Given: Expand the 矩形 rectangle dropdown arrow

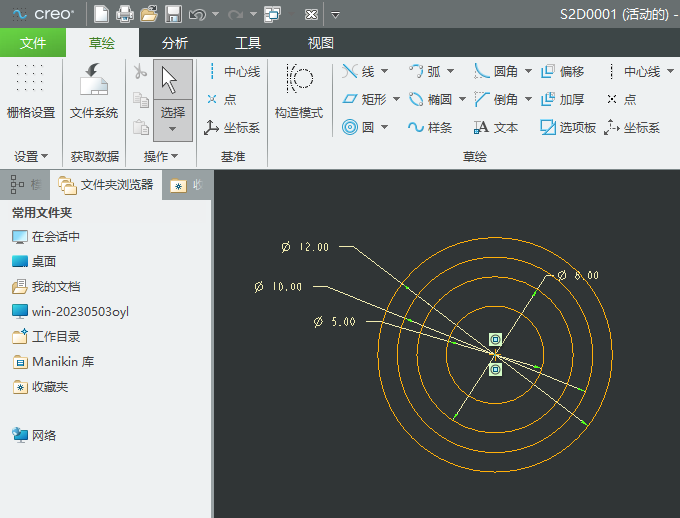Looking at the screenshot, I should 396,100.
